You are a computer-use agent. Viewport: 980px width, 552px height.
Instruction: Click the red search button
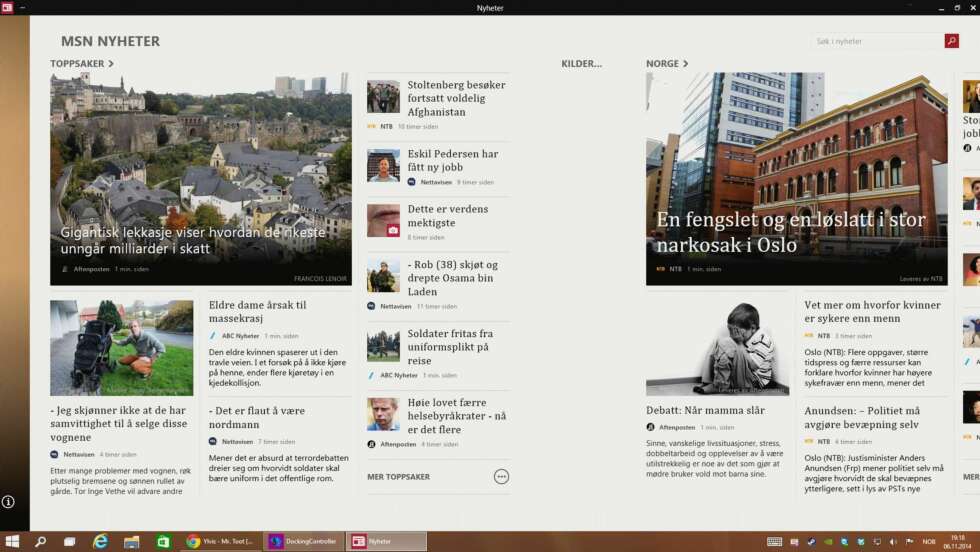pyautogui.click(x=951, y=41)
